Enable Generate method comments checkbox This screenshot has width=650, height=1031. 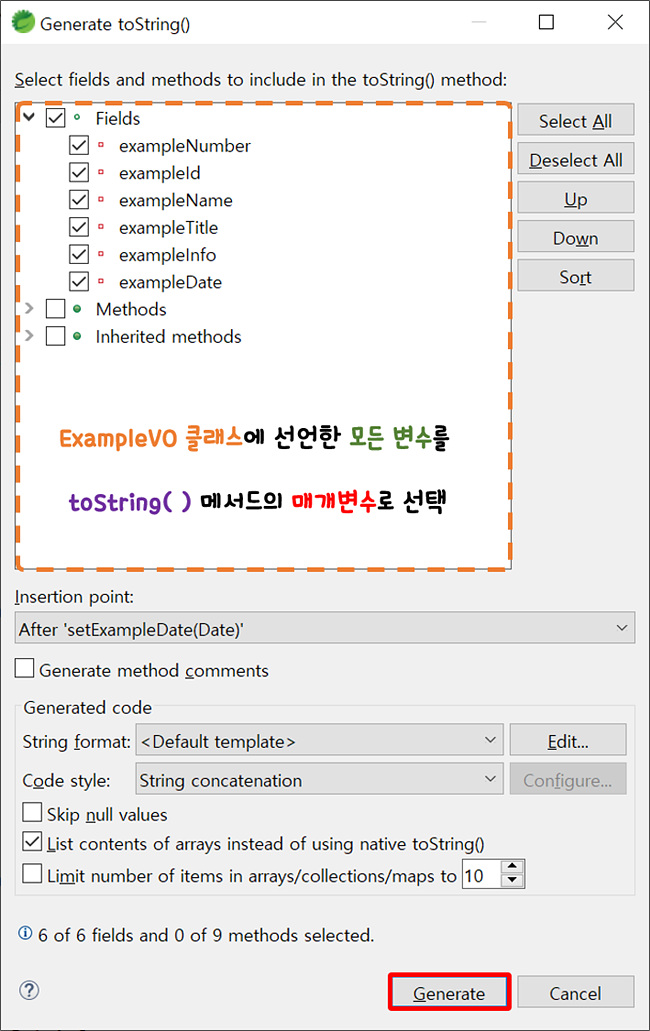24,669
